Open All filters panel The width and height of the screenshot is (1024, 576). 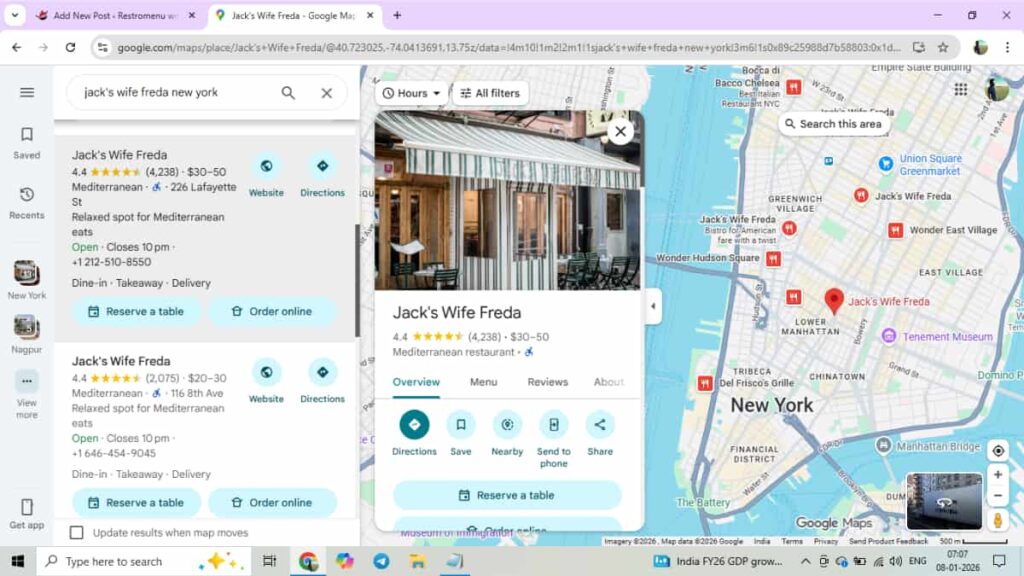[490, 93]
